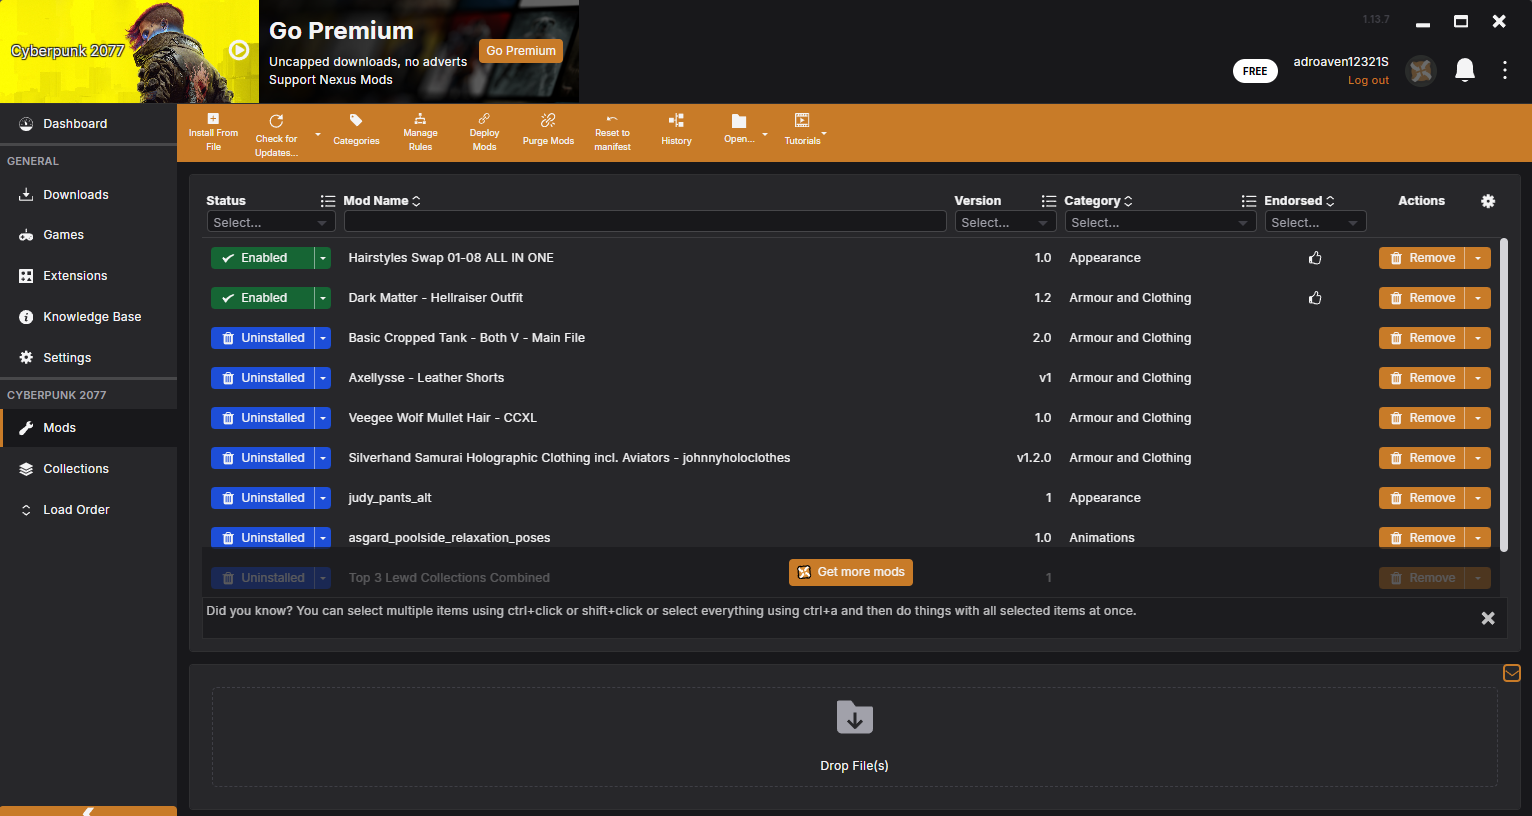Image resolution: width=1532 pixels, height=816 pixels.
Task: Open Manage Rules in the toolbar
Action: (x=420, y=119)
